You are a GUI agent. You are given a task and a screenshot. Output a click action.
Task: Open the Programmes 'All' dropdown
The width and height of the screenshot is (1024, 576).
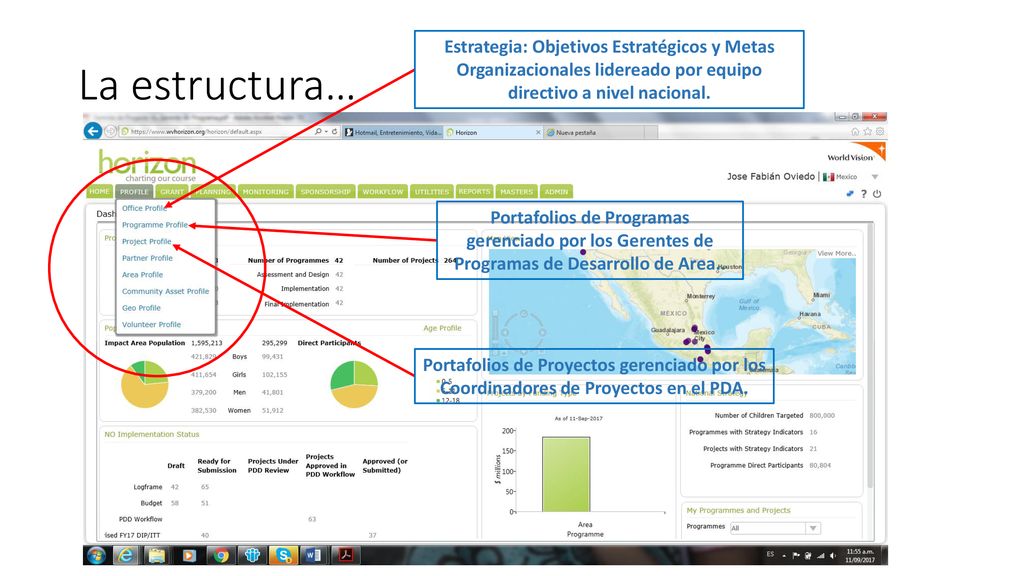click(x=775, y=528)
